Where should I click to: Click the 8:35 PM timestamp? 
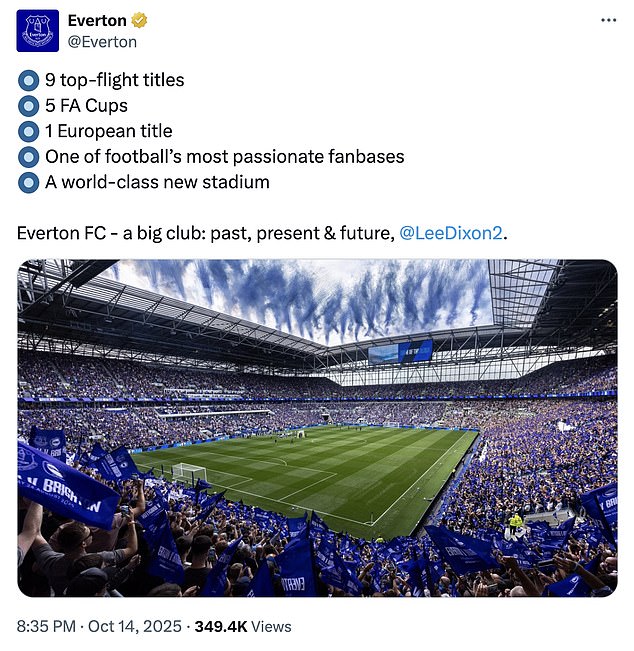[48, 626]
